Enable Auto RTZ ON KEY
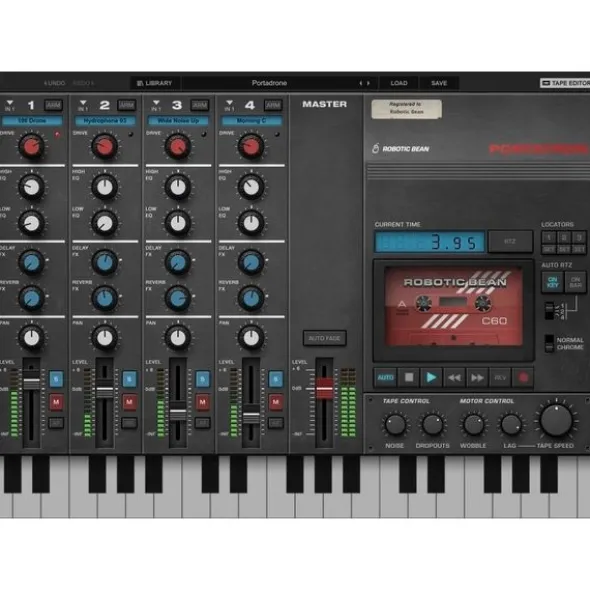 pyautogui.click(x=552, y=282)
